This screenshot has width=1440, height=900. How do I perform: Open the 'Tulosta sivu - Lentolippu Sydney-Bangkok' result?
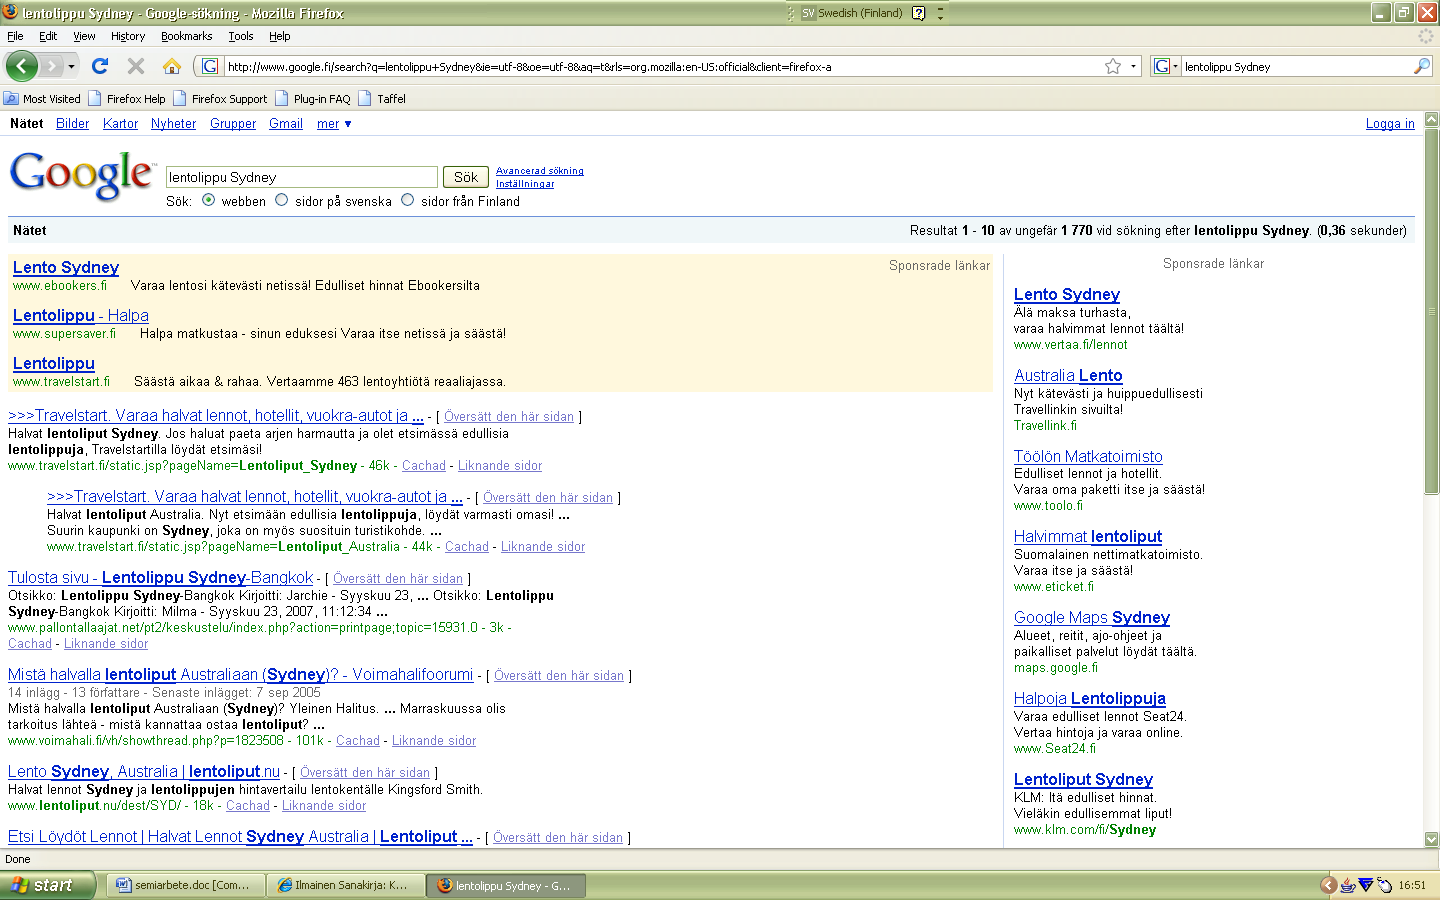pos(160,577)
